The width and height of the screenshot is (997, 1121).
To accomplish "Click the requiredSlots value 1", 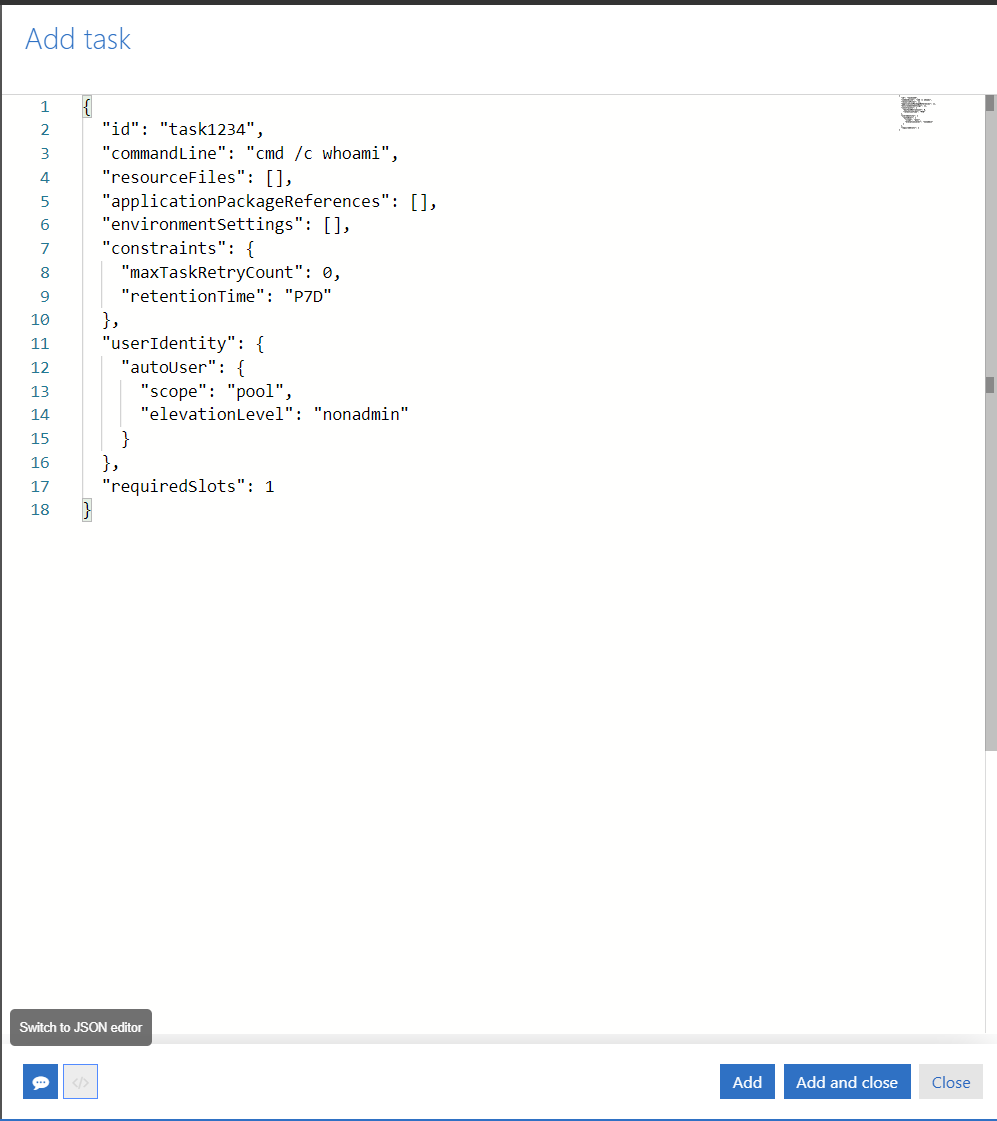I will 270,486.
